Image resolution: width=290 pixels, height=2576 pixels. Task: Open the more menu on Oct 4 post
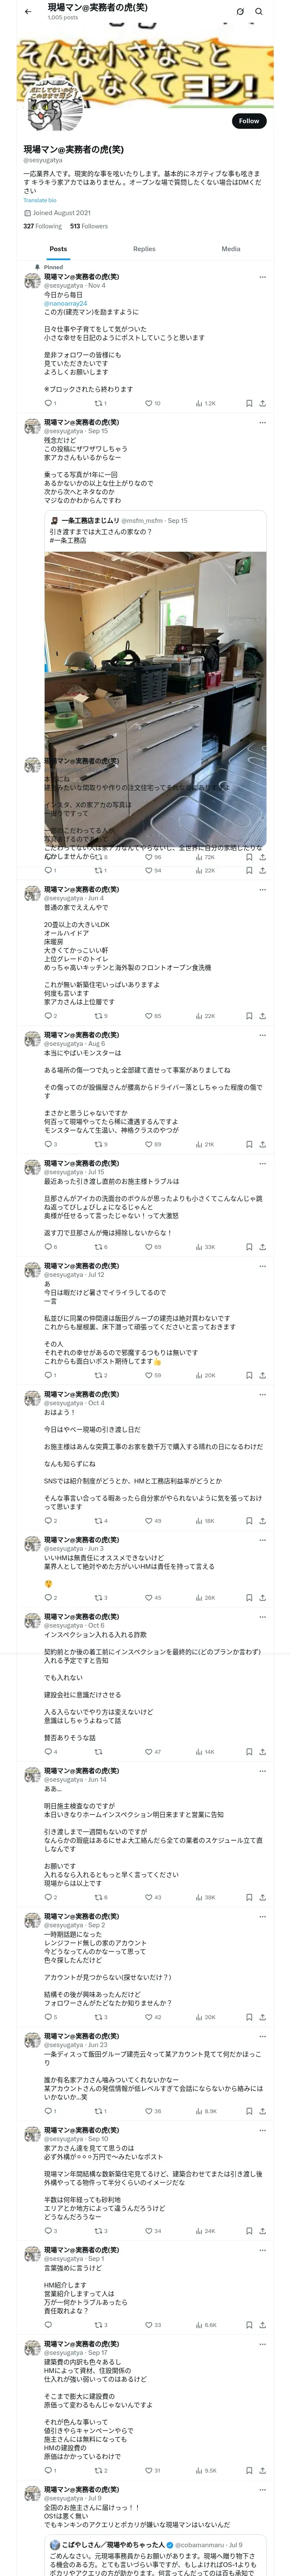tap(262, 1394)
